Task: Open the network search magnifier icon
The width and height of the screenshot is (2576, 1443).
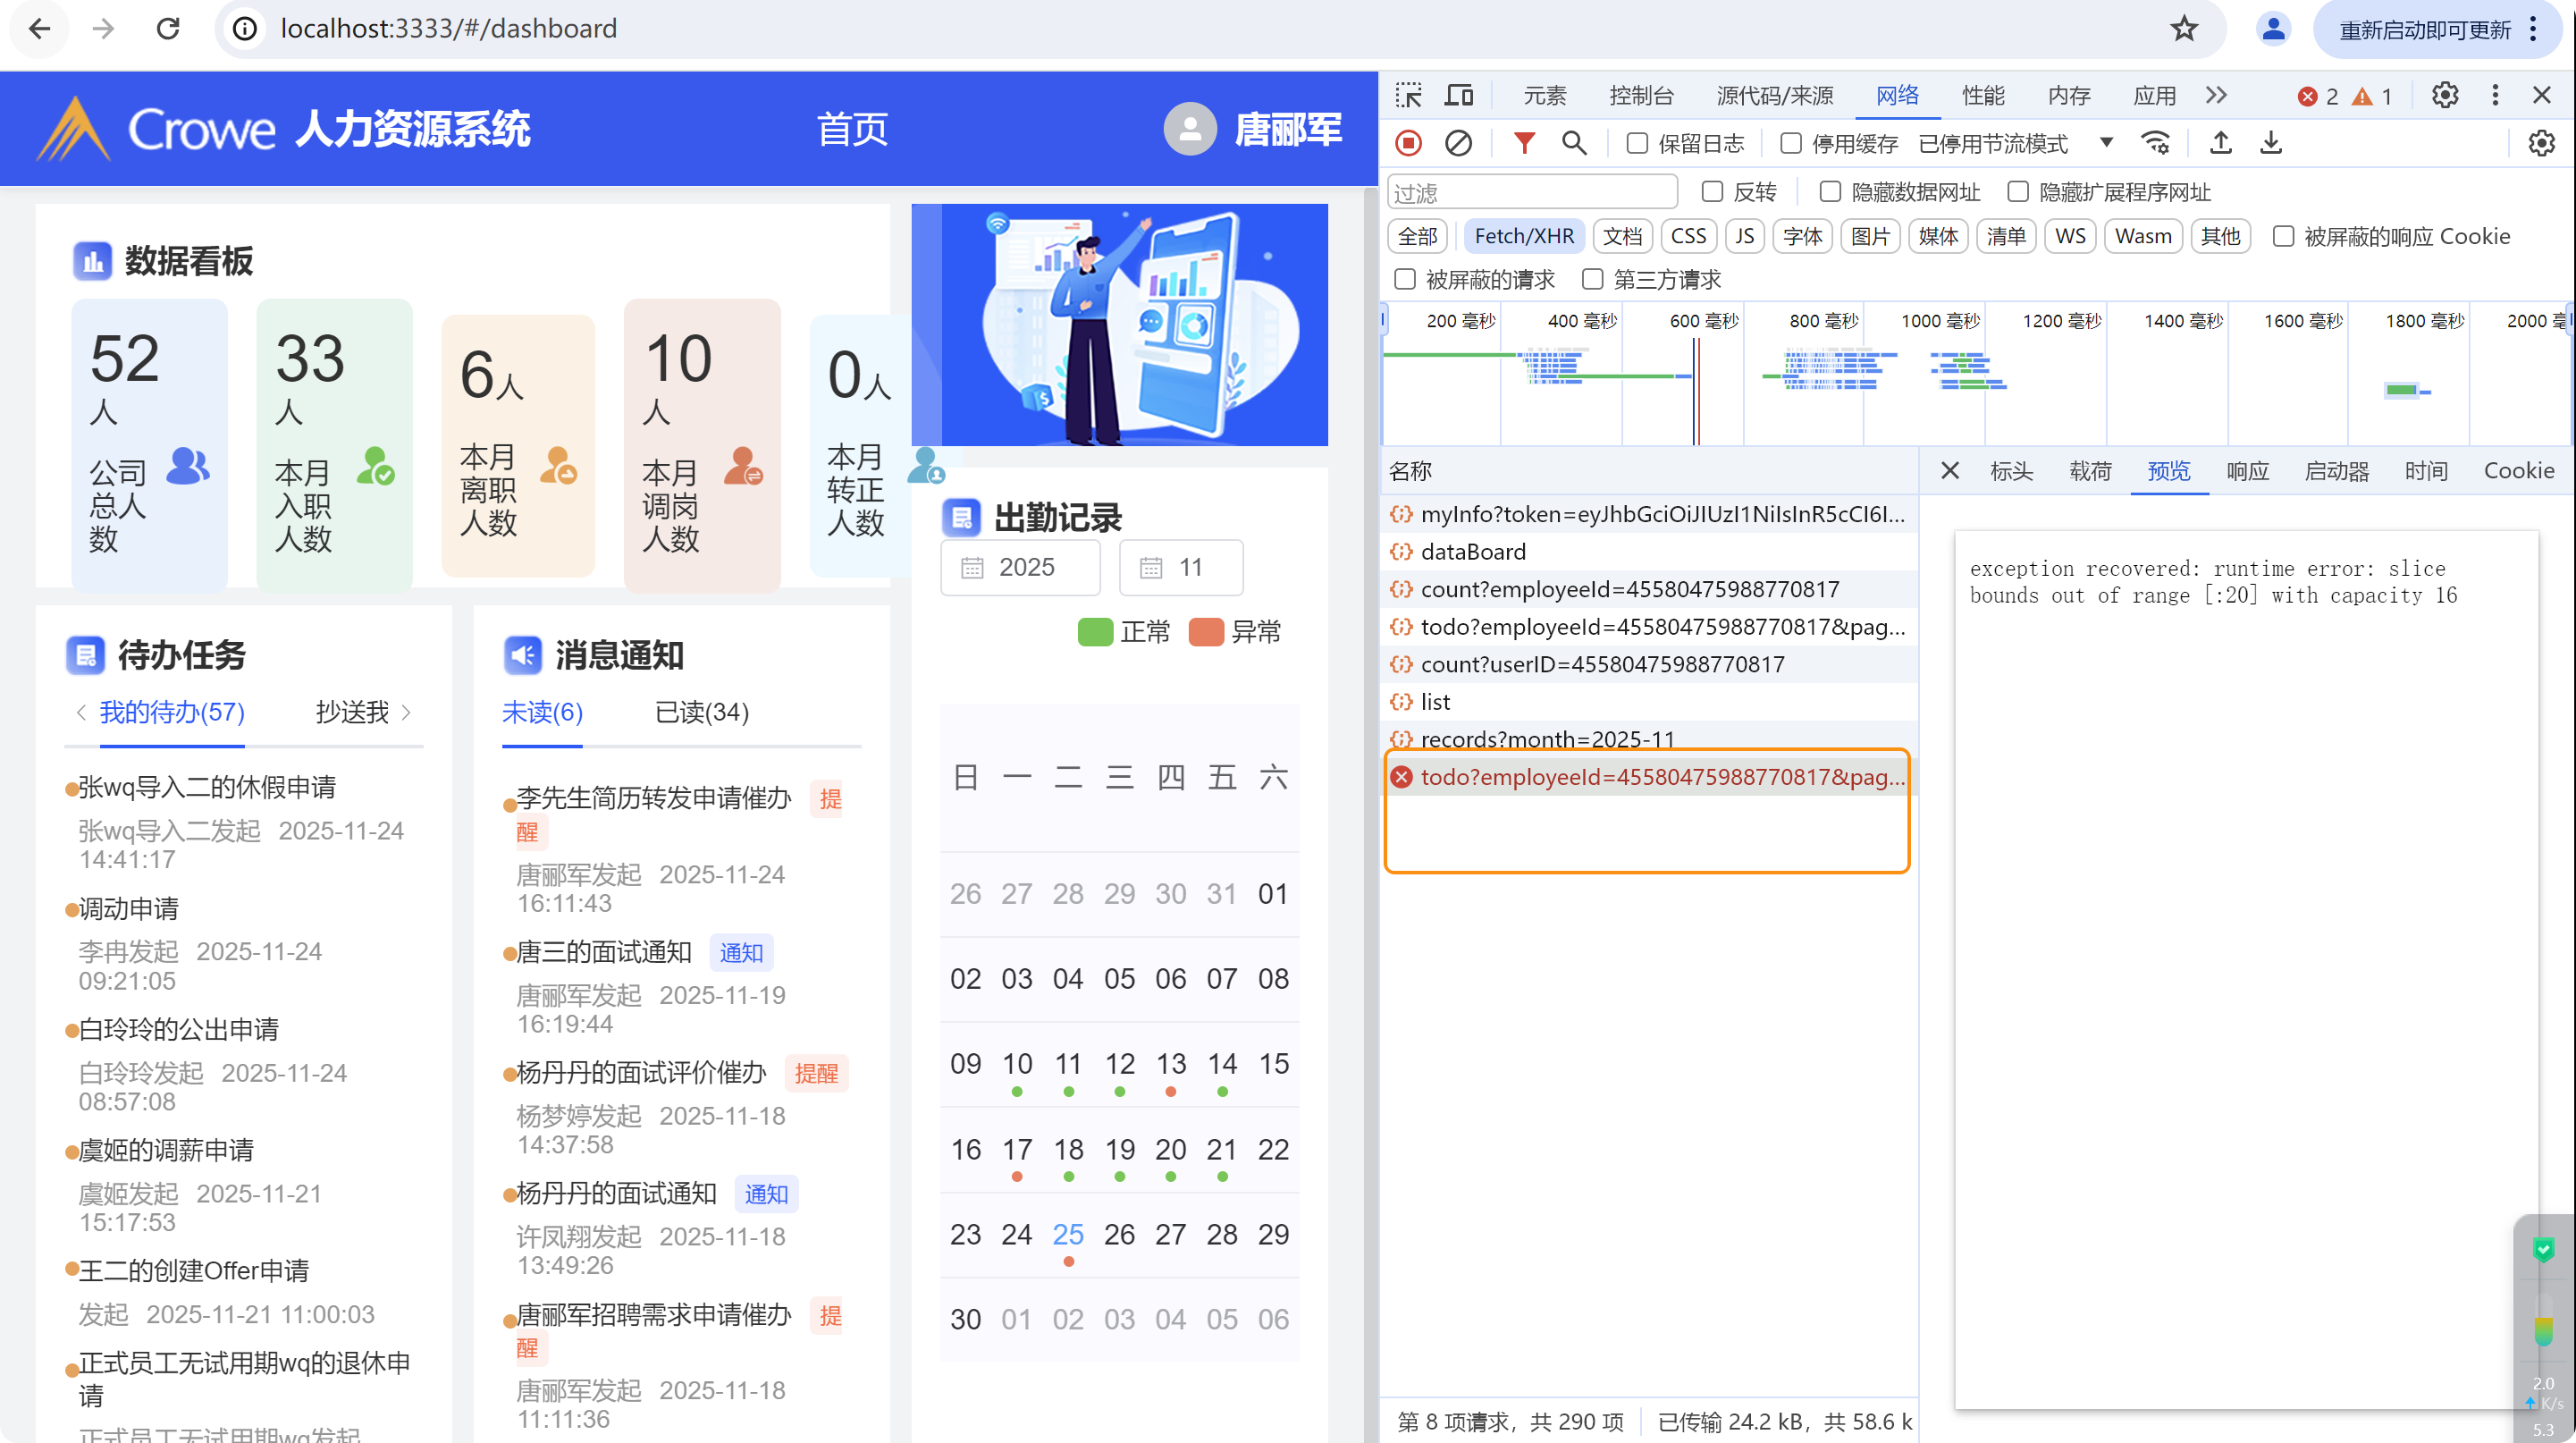Action: [x=1574, y=143]
